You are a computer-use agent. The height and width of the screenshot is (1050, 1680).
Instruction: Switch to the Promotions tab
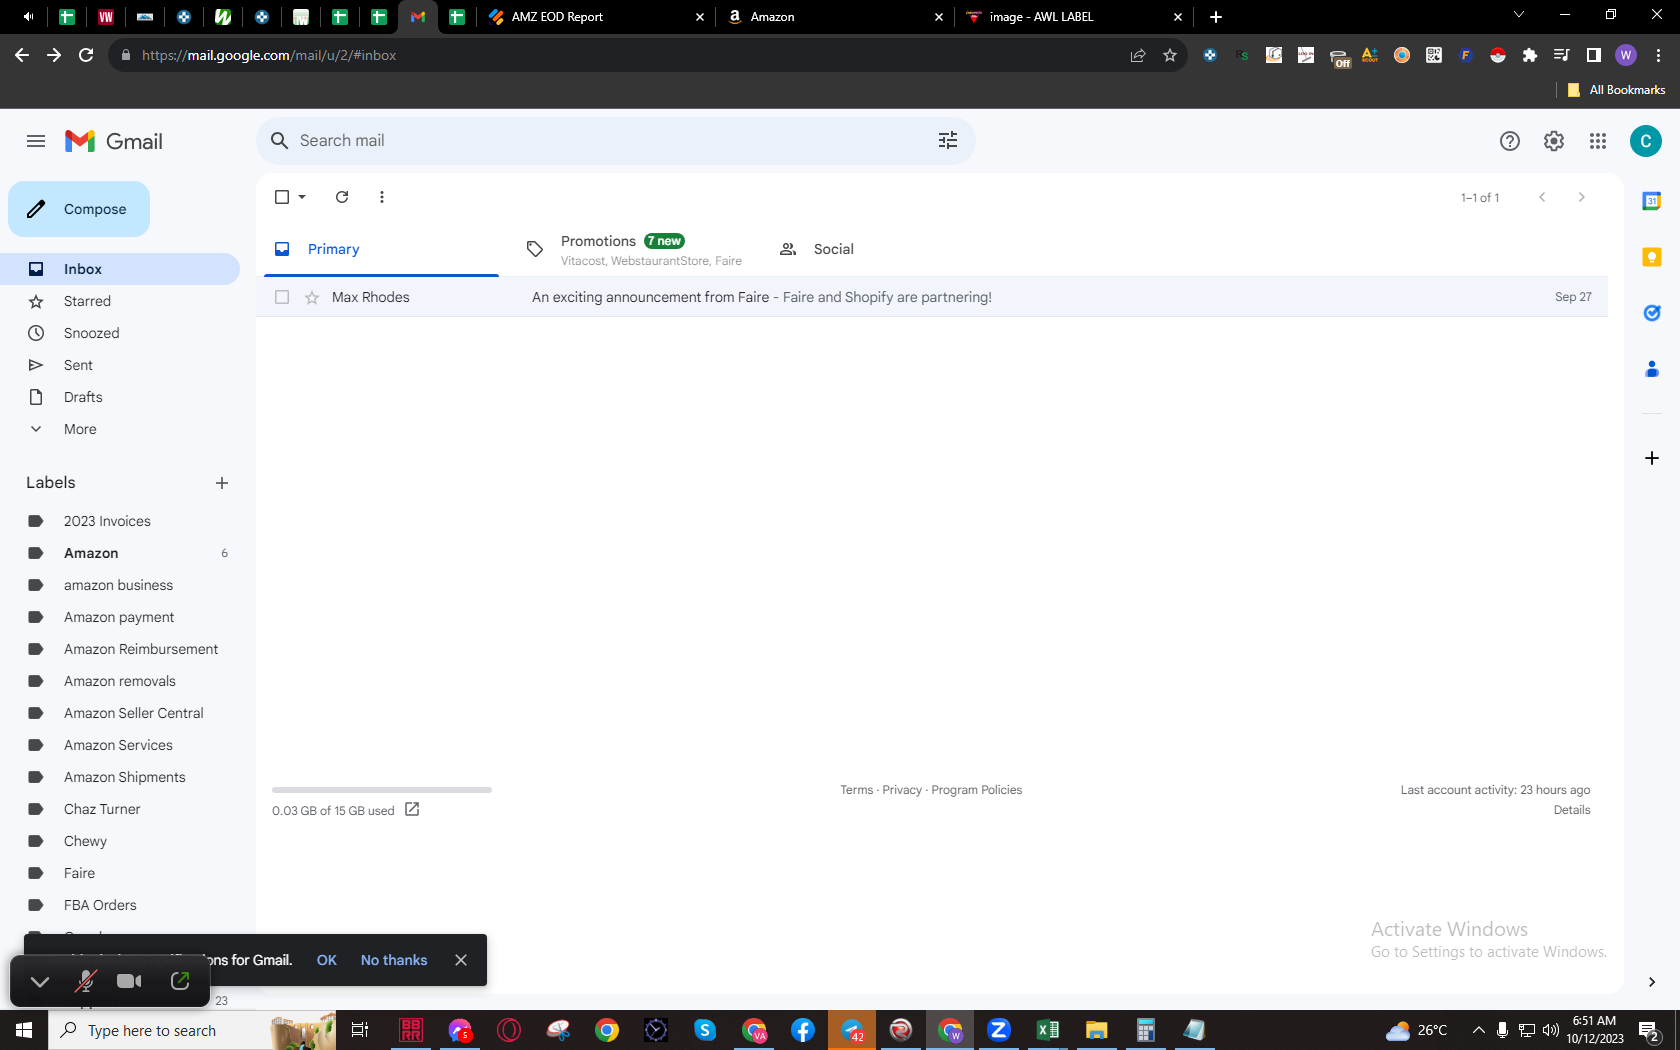[634, 249]
